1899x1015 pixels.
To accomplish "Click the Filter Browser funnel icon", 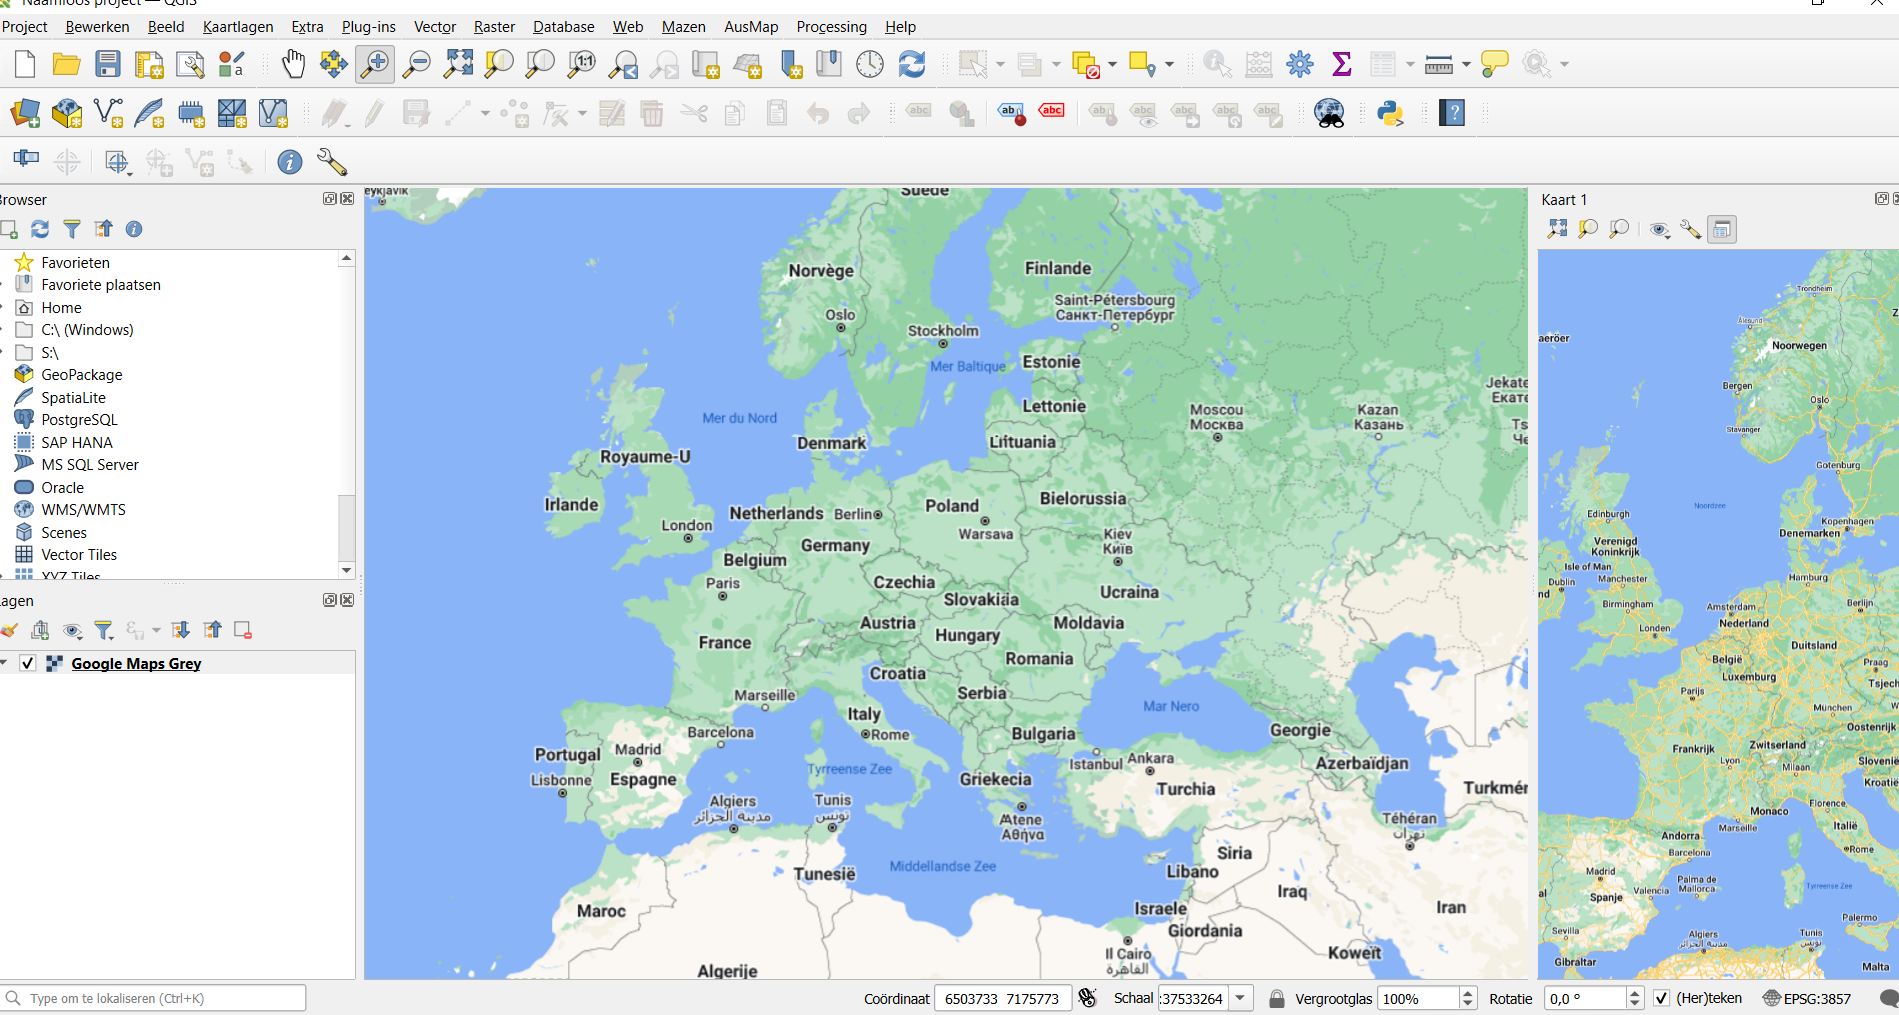I will 72,230.
